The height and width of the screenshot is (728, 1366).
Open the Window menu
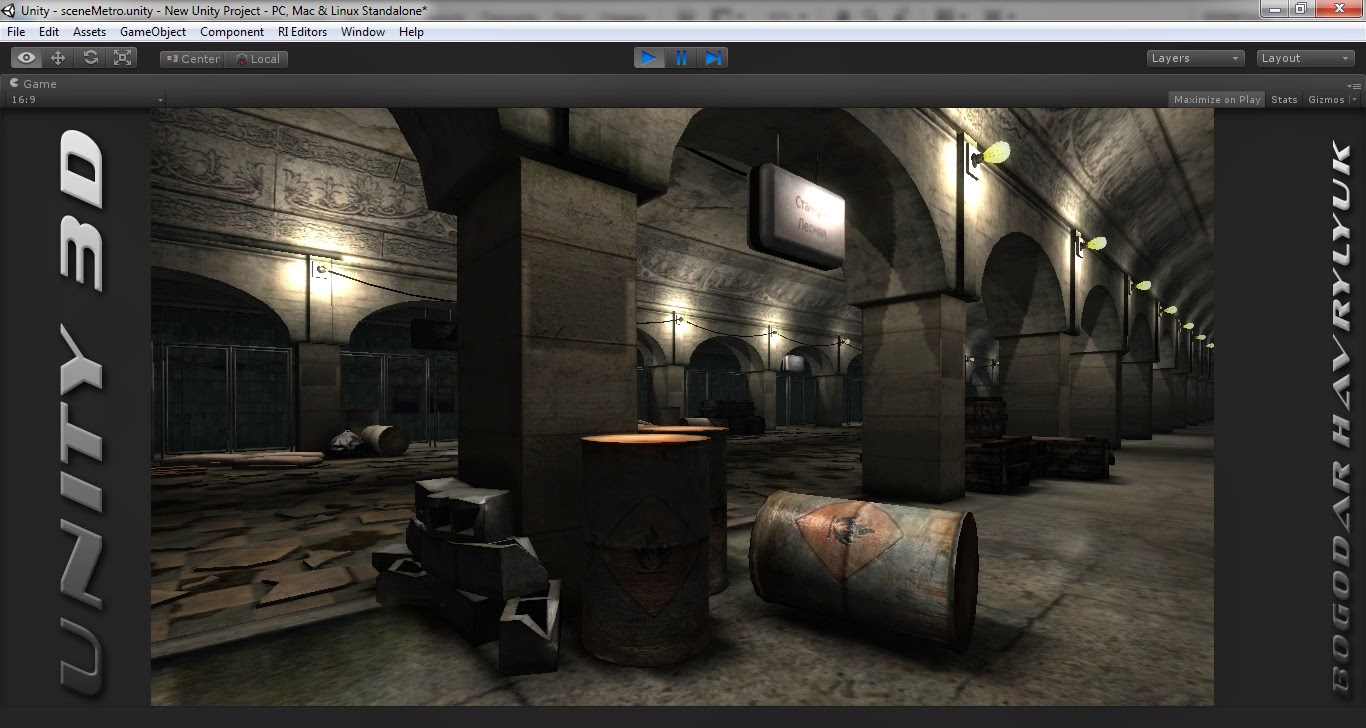coord(363,32)
